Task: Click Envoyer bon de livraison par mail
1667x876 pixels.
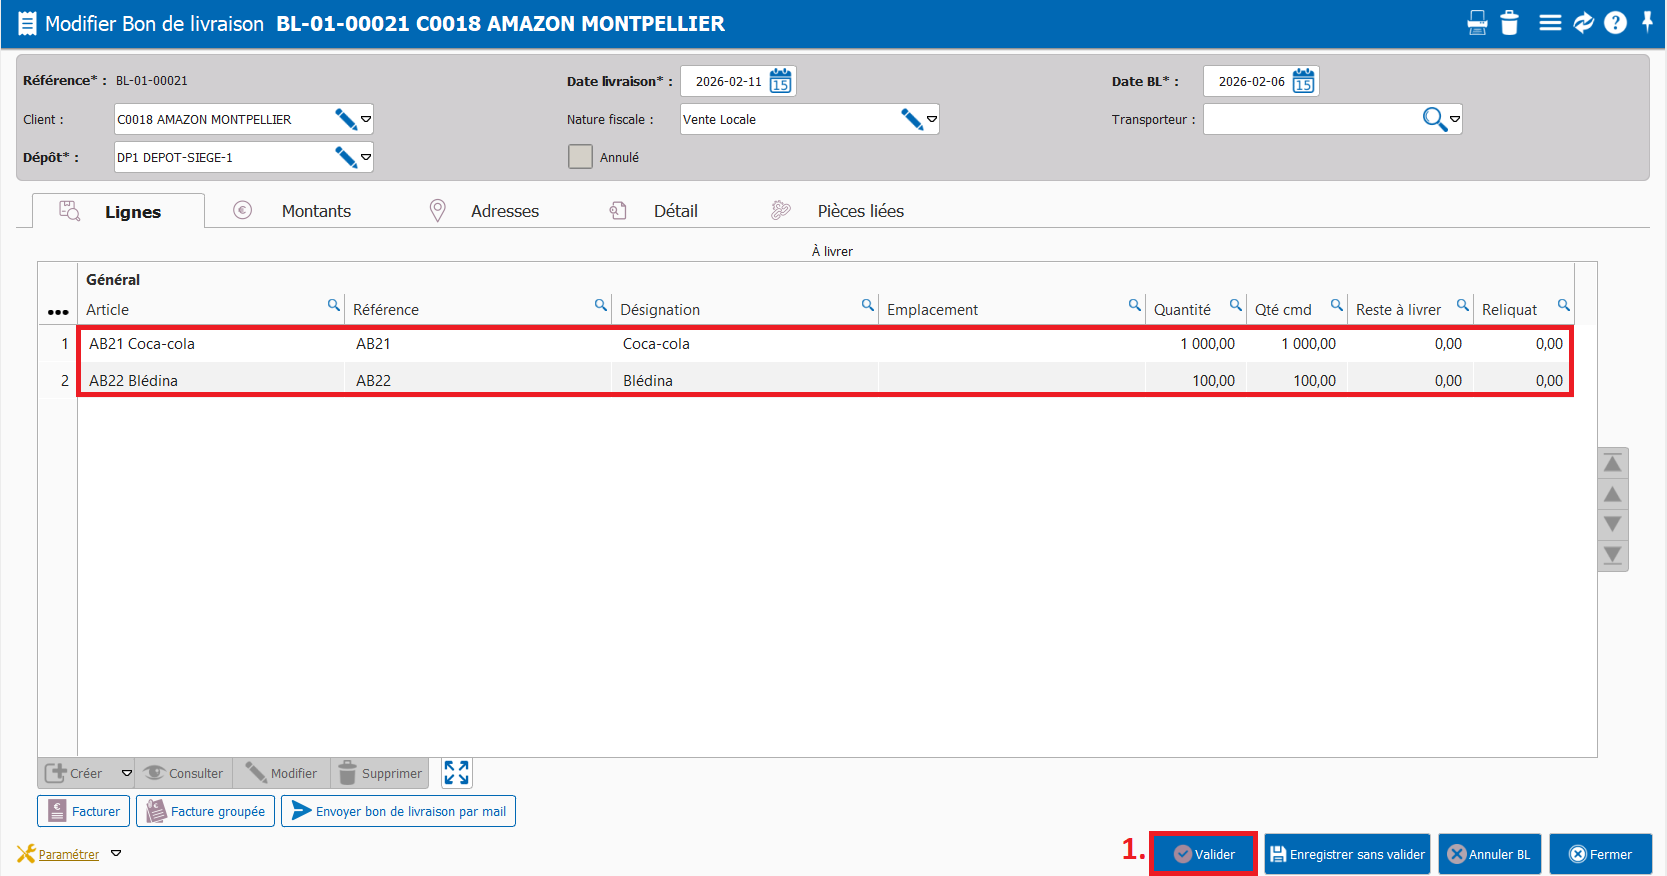Action: click(398, 811)
